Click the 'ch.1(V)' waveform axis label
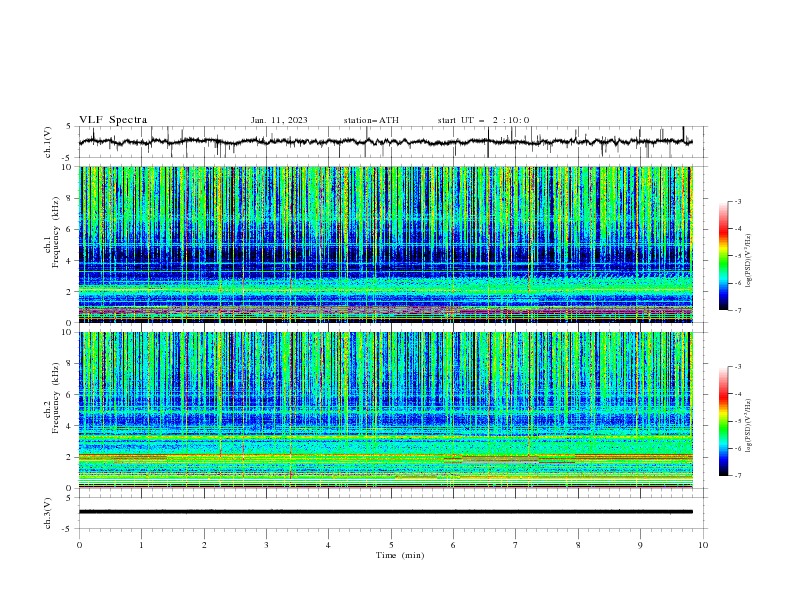The width and height of the screenshot is (792, 612). tap(48, 142)
